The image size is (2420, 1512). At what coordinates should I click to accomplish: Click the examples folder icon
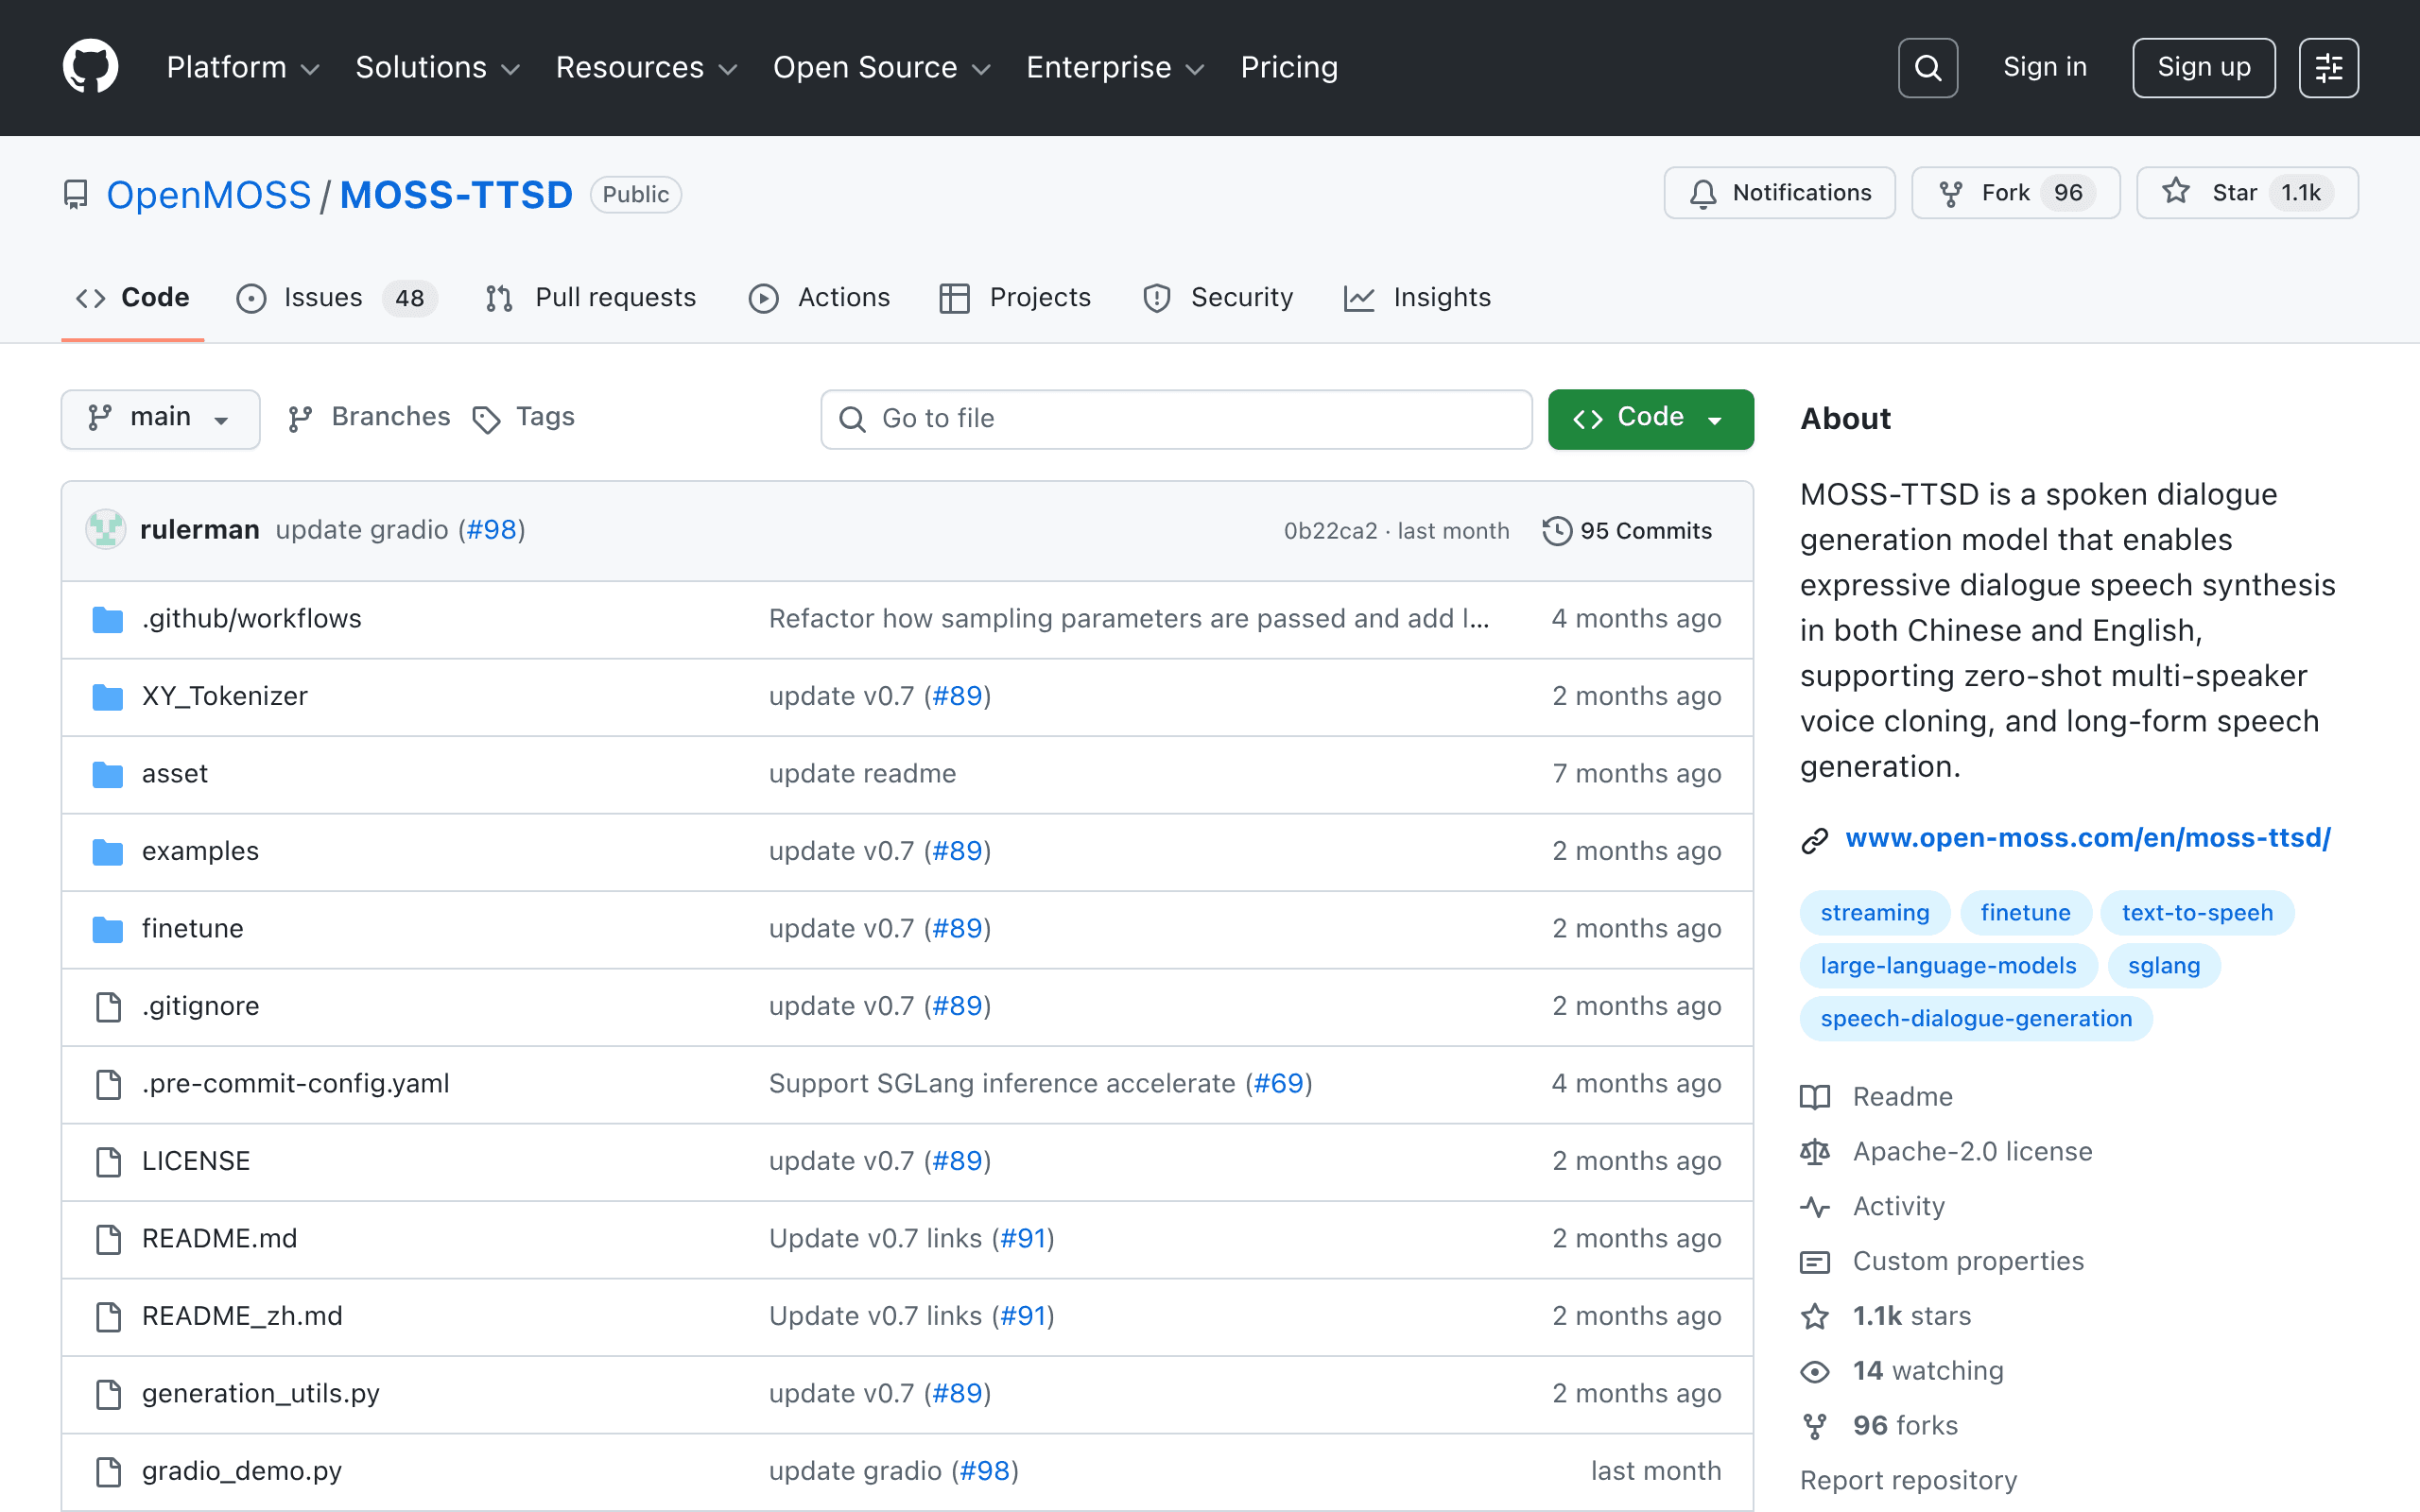click(x=107, y=851)
